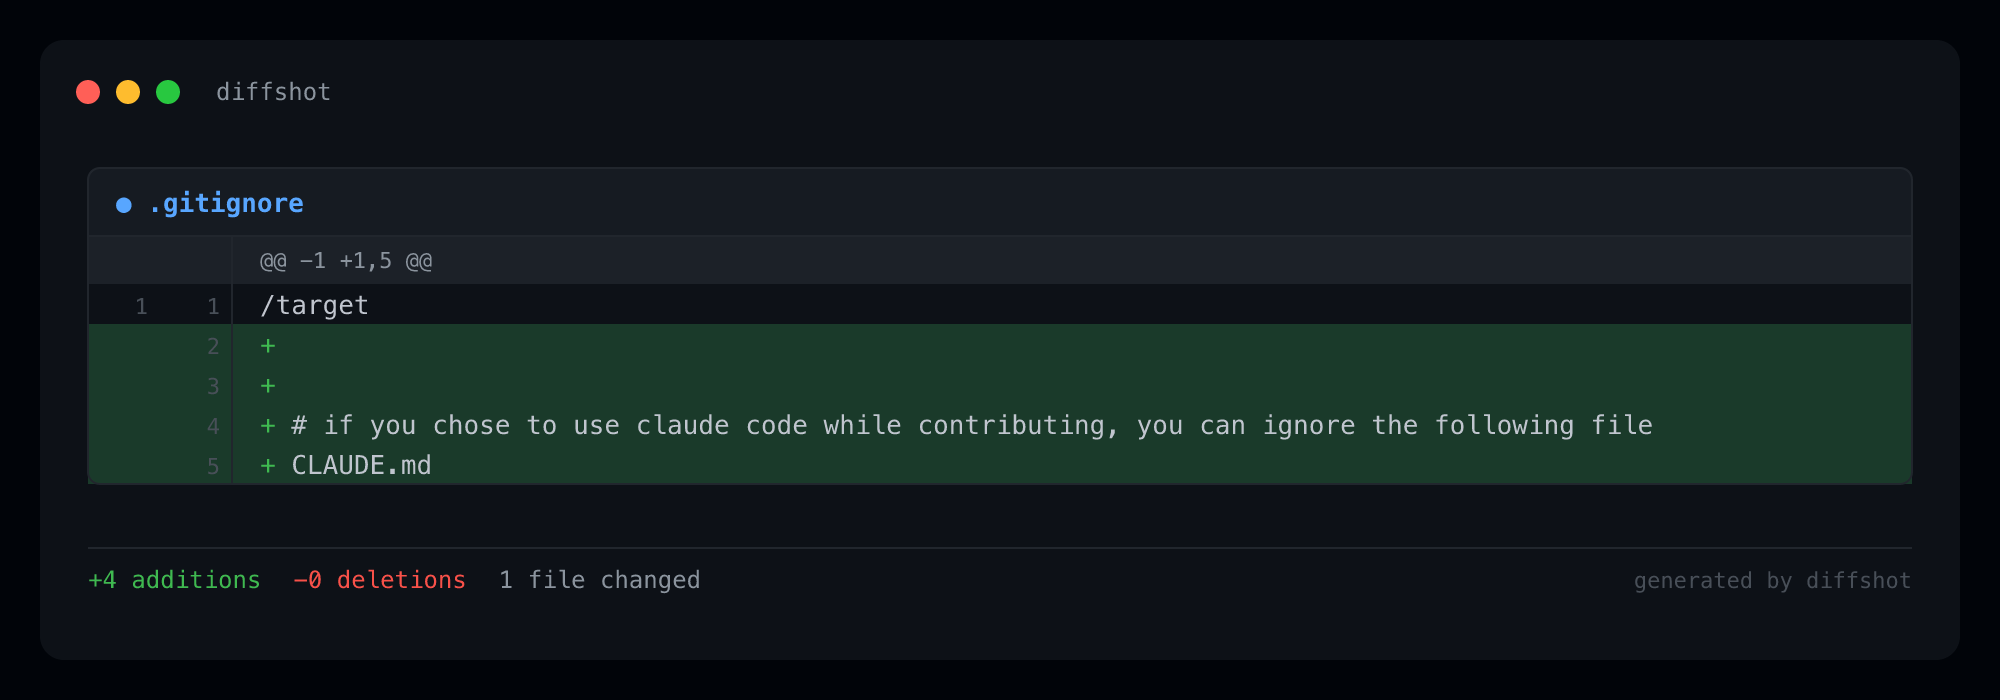Open the .gitignore file name link
The height and width of the screenshot is (700, 2000).
pyautogui.click(x=226, y=204)
